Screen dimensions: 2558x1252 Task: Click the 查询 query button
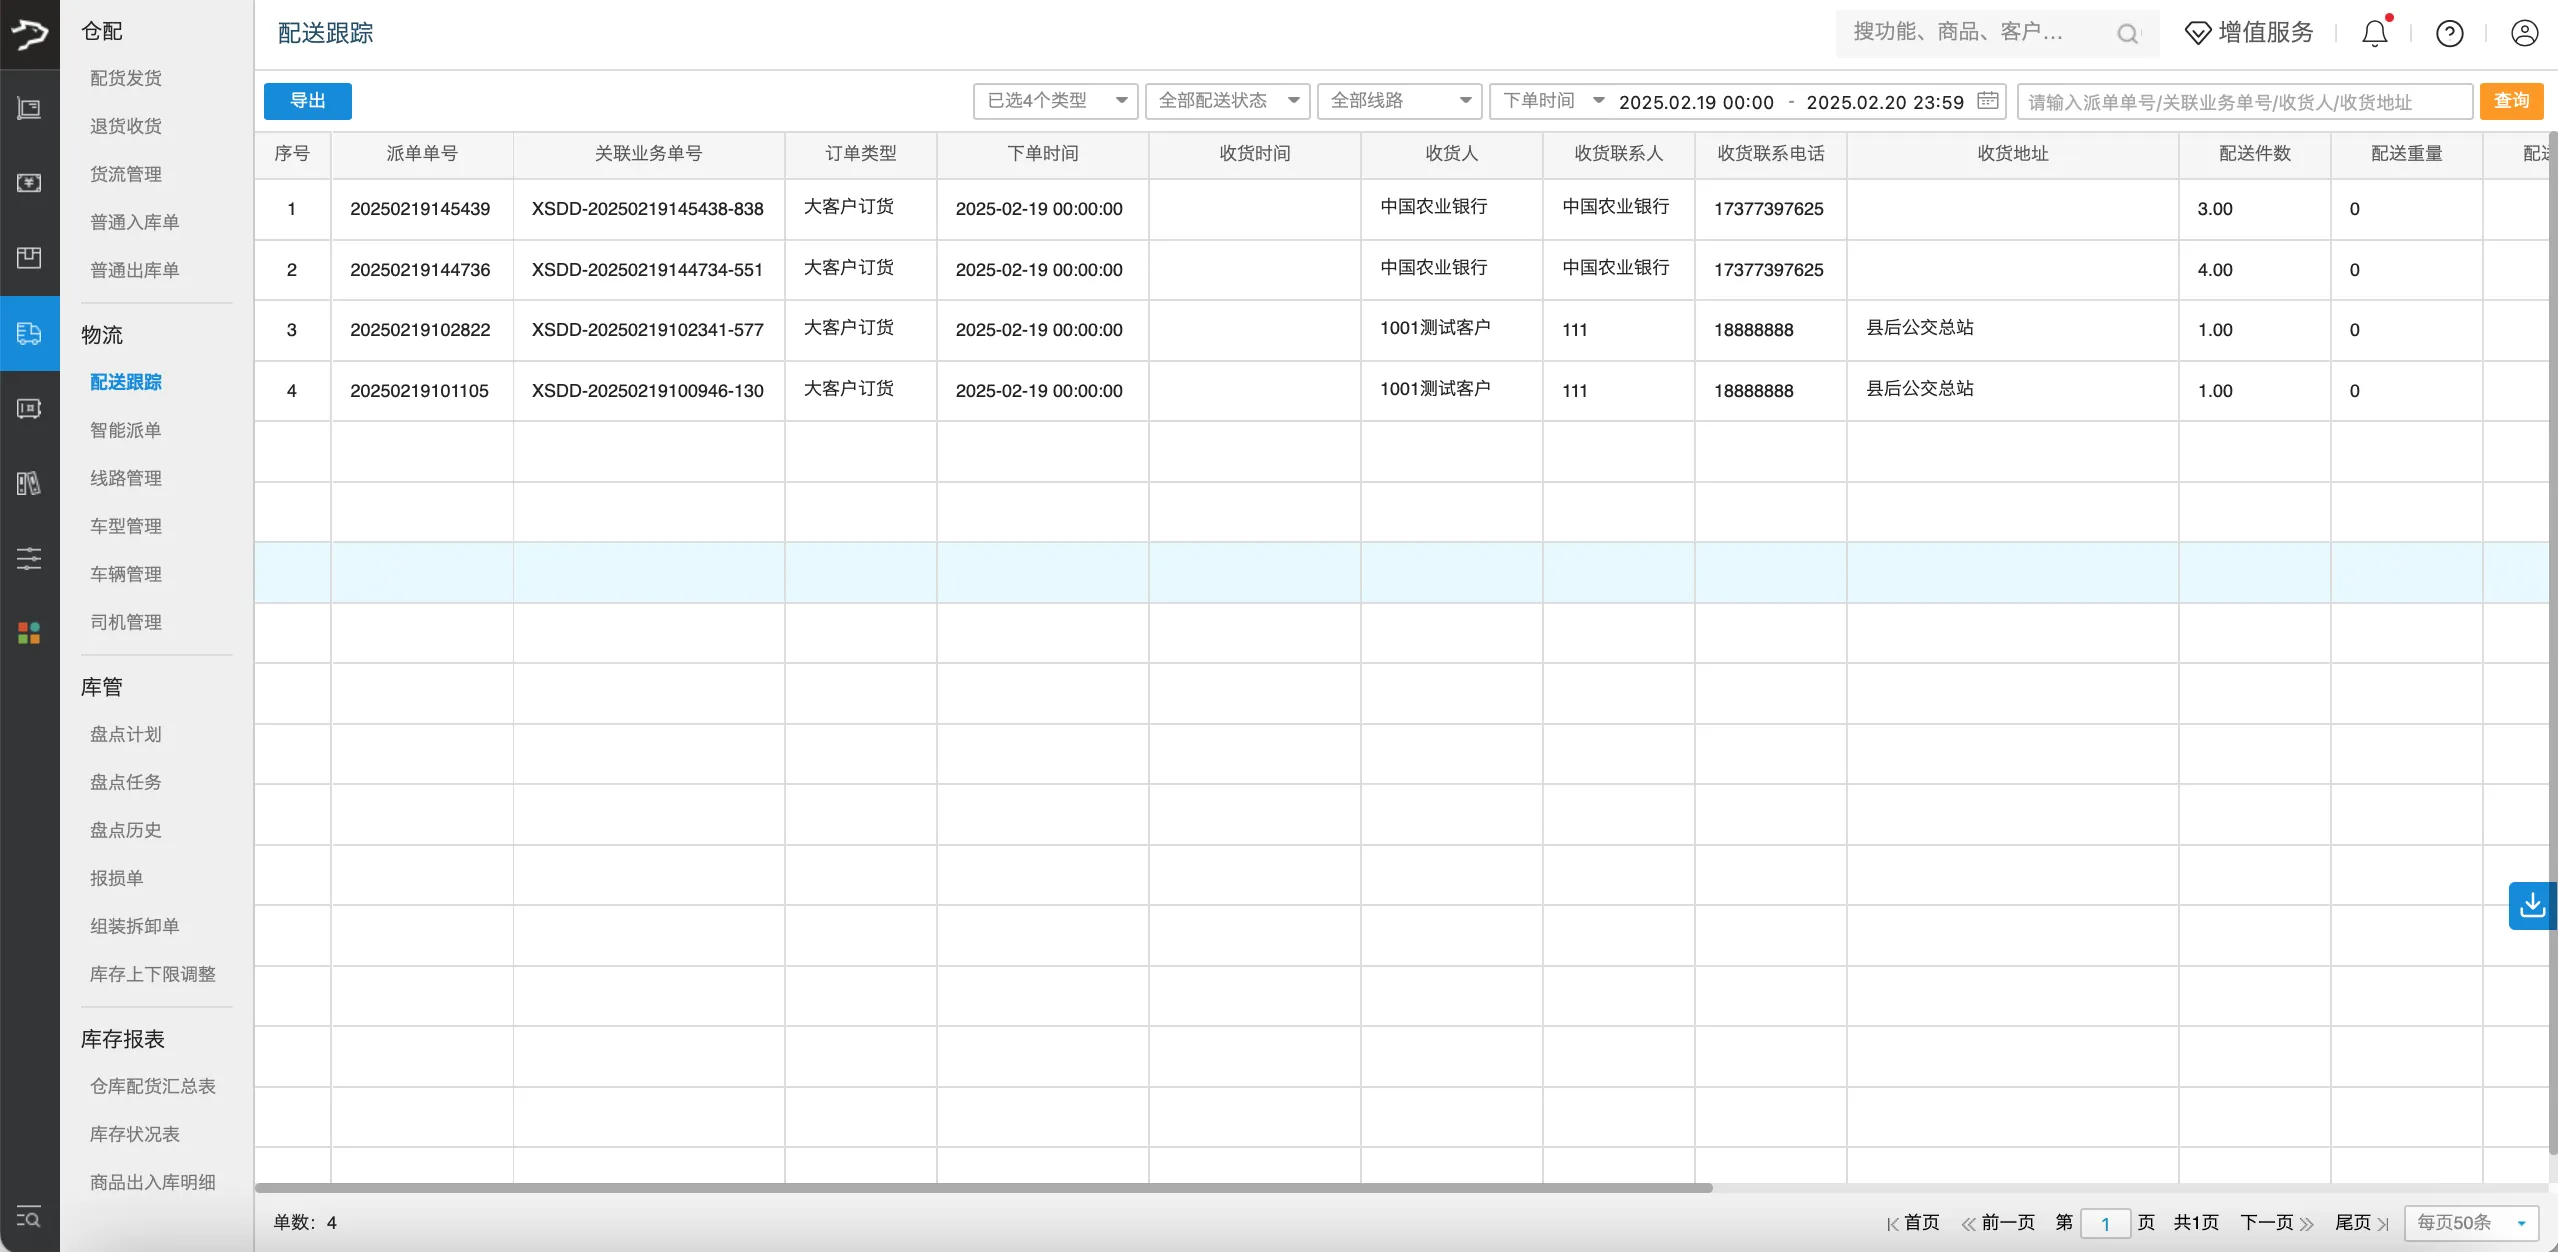[2512, 101]
